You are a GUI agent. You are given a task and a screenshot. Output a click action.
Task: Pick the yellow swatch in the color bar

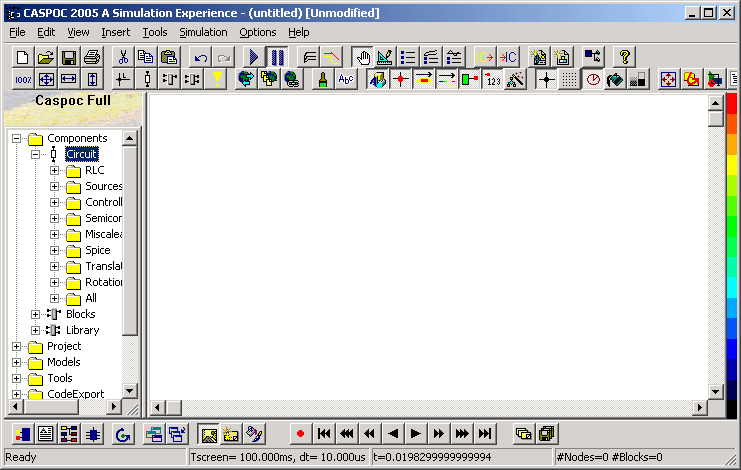coord(732,165)
